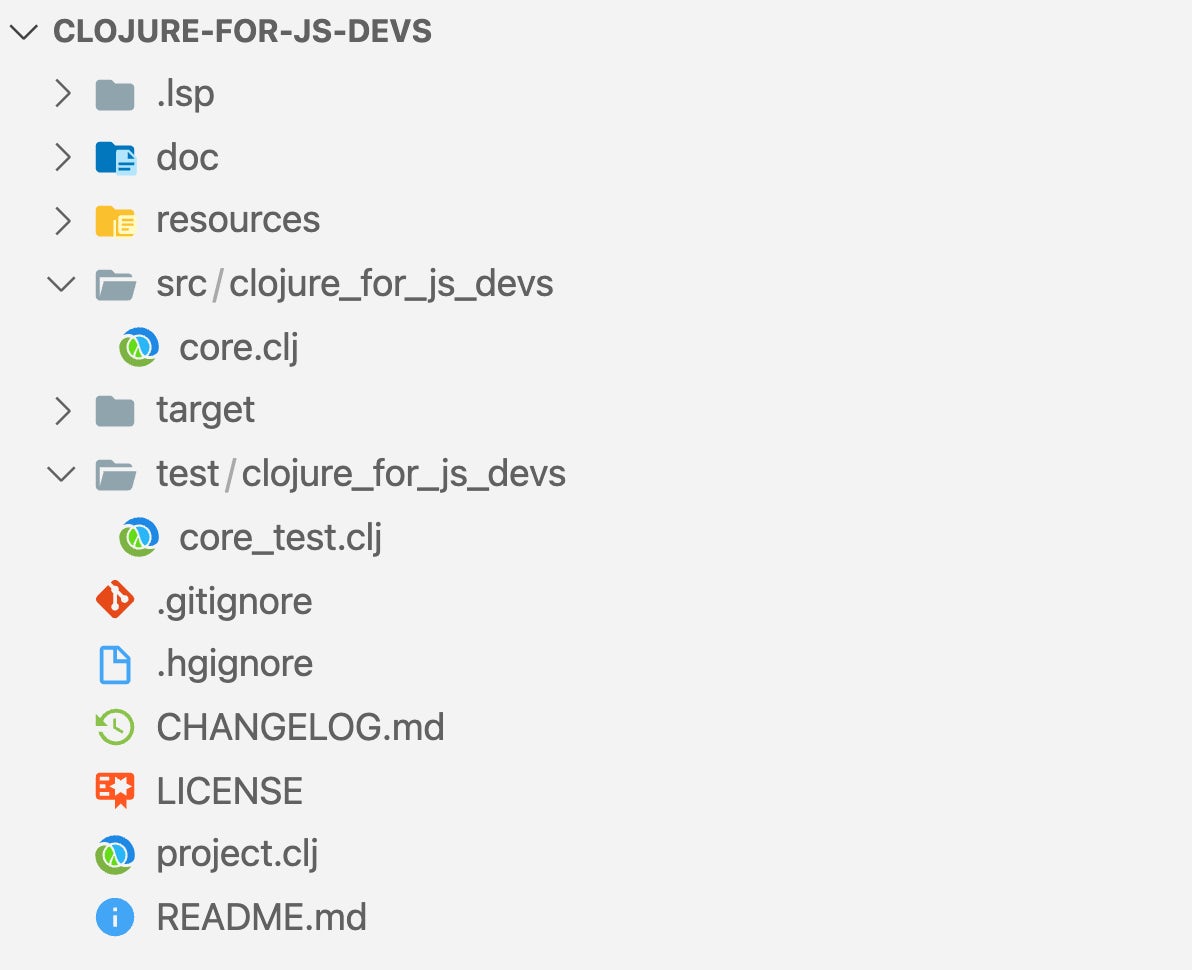Click the Clojure icon next to core_test.clj
This screenshot has height=970, width=1192.
138,537
